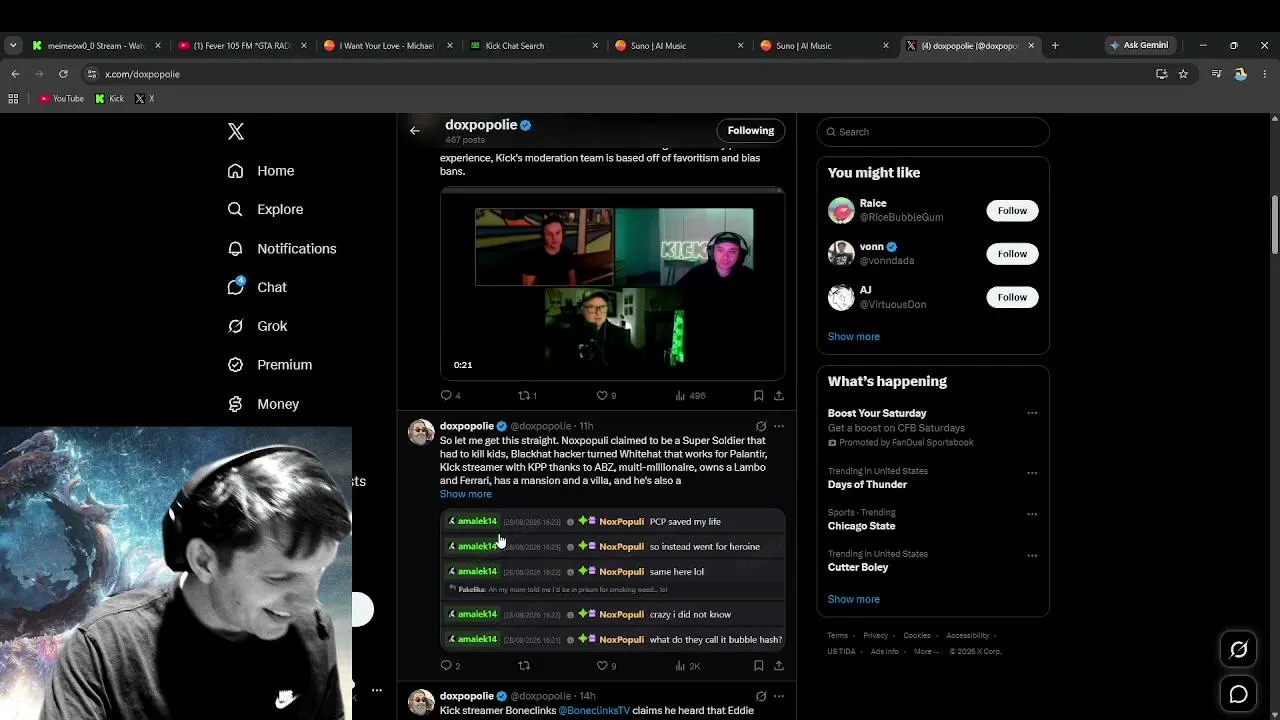Ask Grok about the 11h doxpopolie tweet
Screen dimensions: 1280x720
click(x=761, y=426)
